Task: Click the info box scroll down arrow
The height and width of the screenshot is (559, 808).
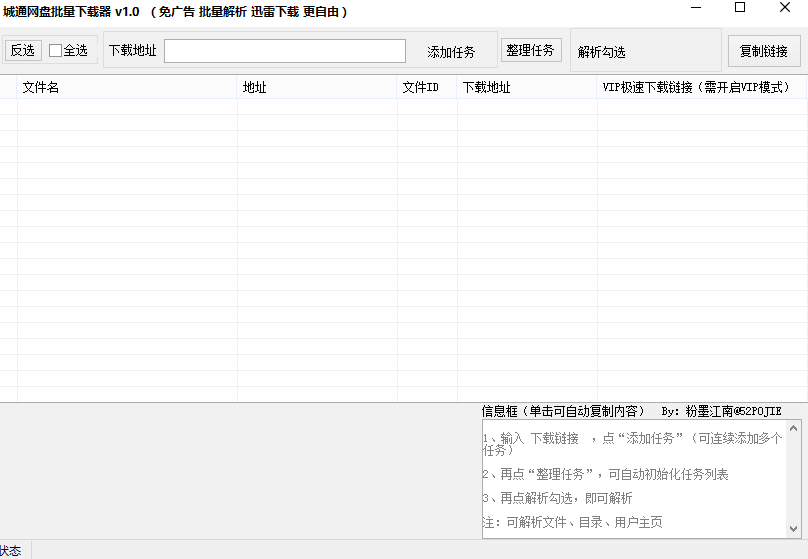Action: click(x=794, y=529)
